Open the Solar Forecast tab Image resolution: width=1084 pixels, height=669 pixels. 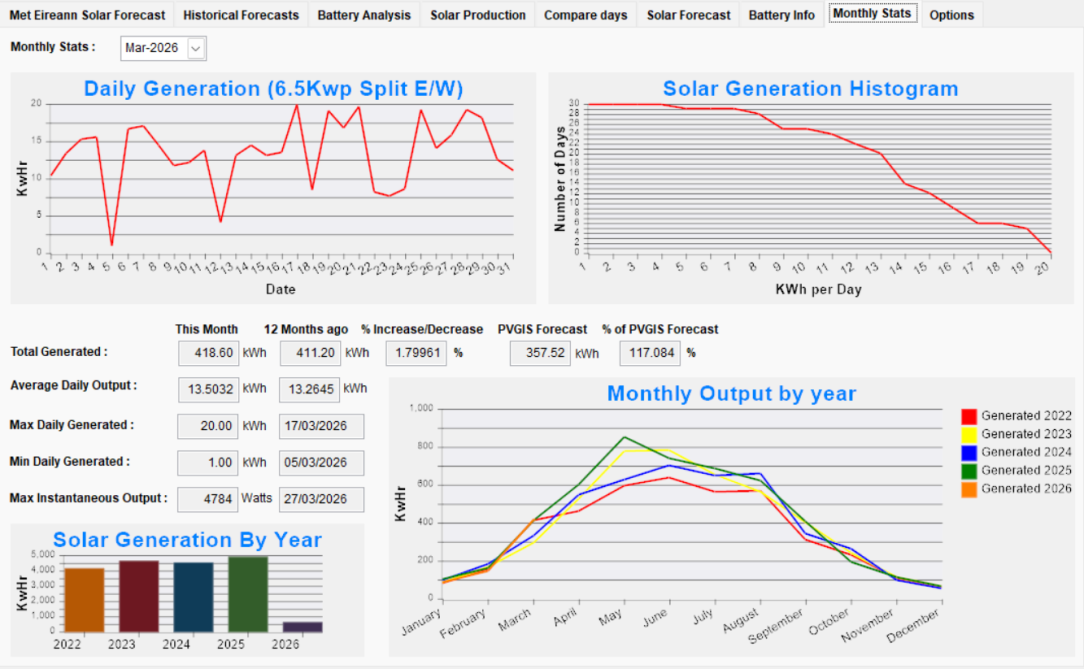click(x=688, y=15)
